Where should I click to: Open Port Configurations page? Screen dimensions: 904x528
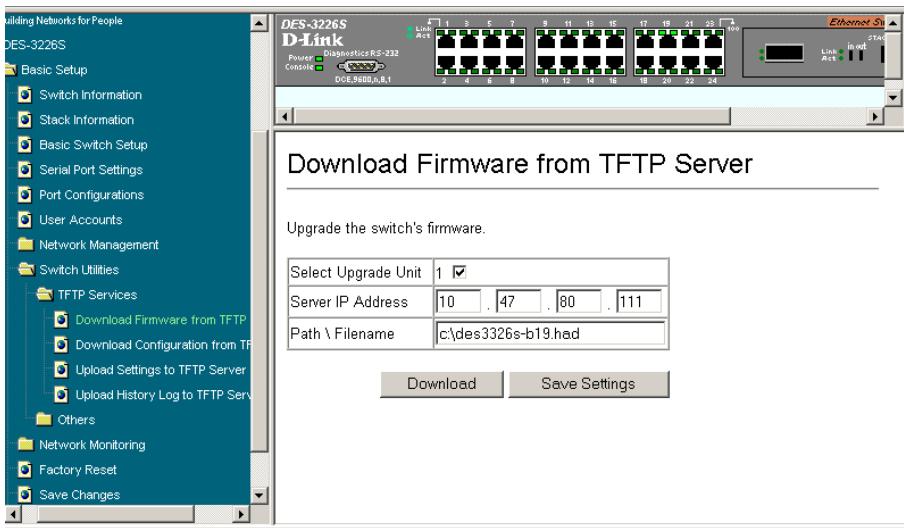92,195
